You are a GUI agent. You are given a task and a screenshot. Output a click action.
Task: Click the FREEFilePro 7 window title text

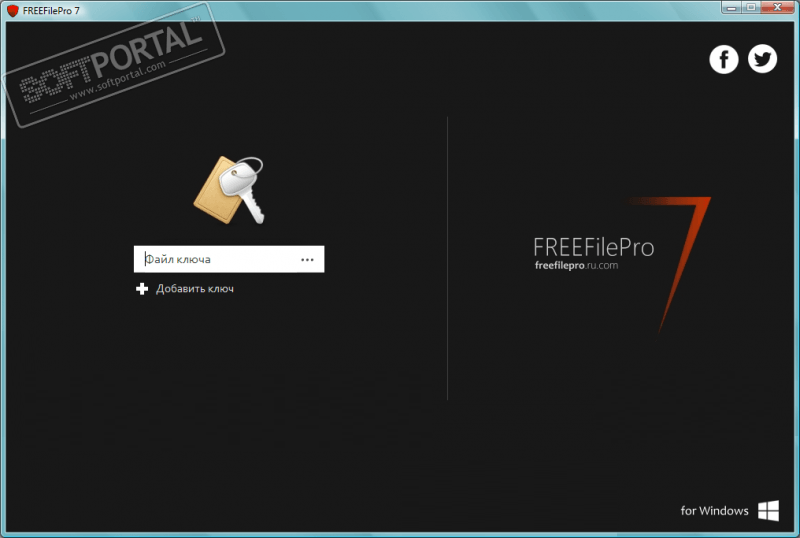click(52, 11)
